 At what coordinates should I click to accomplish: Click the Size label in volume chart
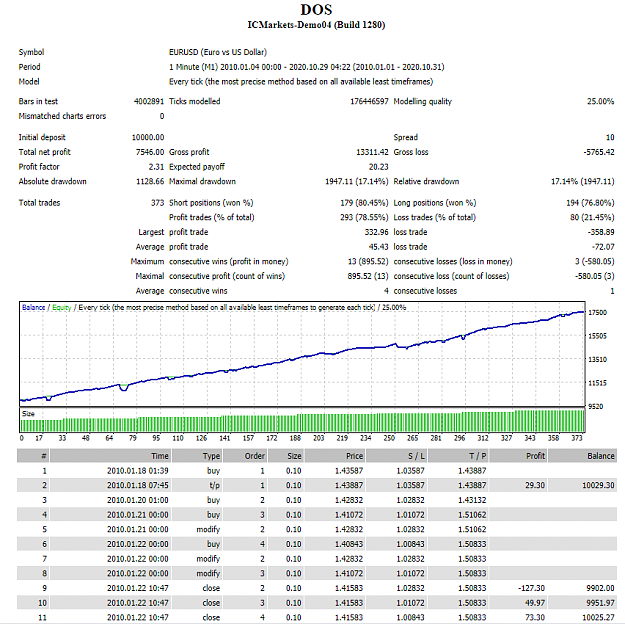[28, 413]
